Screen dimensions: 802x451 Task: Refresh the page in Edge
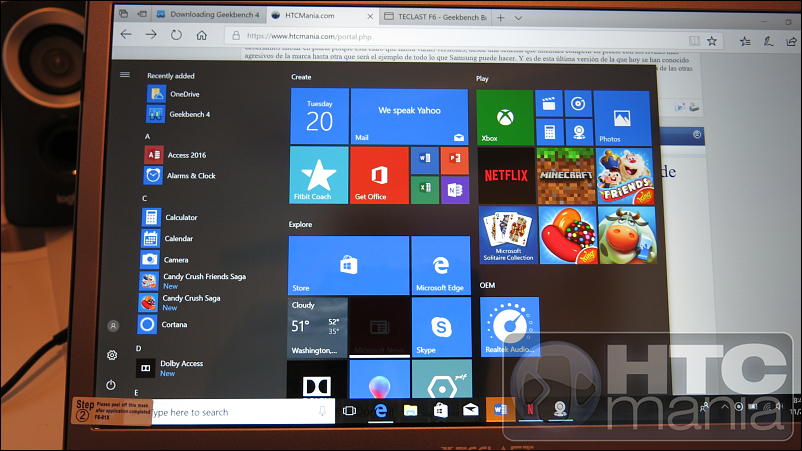tap(176, 35)
